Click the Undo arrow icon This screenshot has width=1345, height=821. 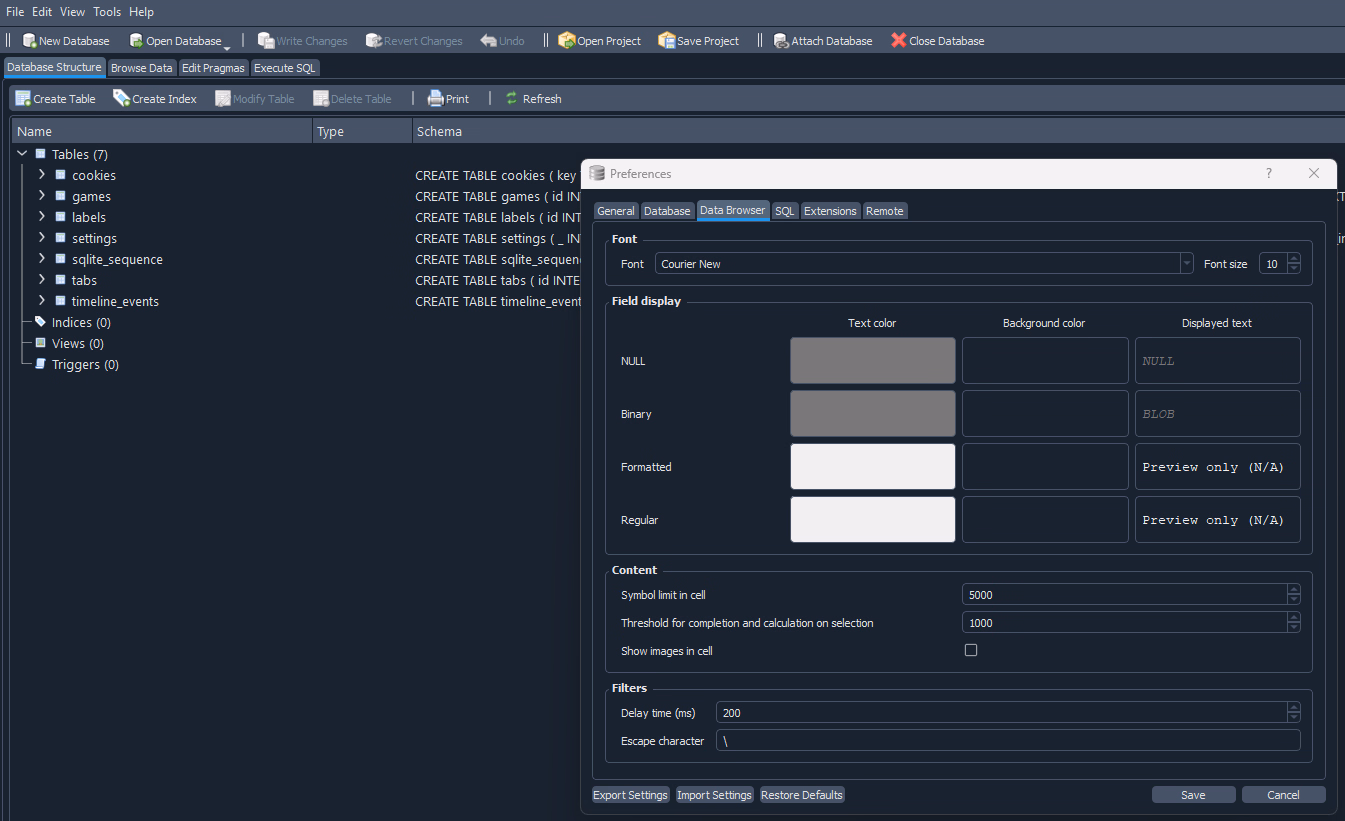tap(488, 41)
